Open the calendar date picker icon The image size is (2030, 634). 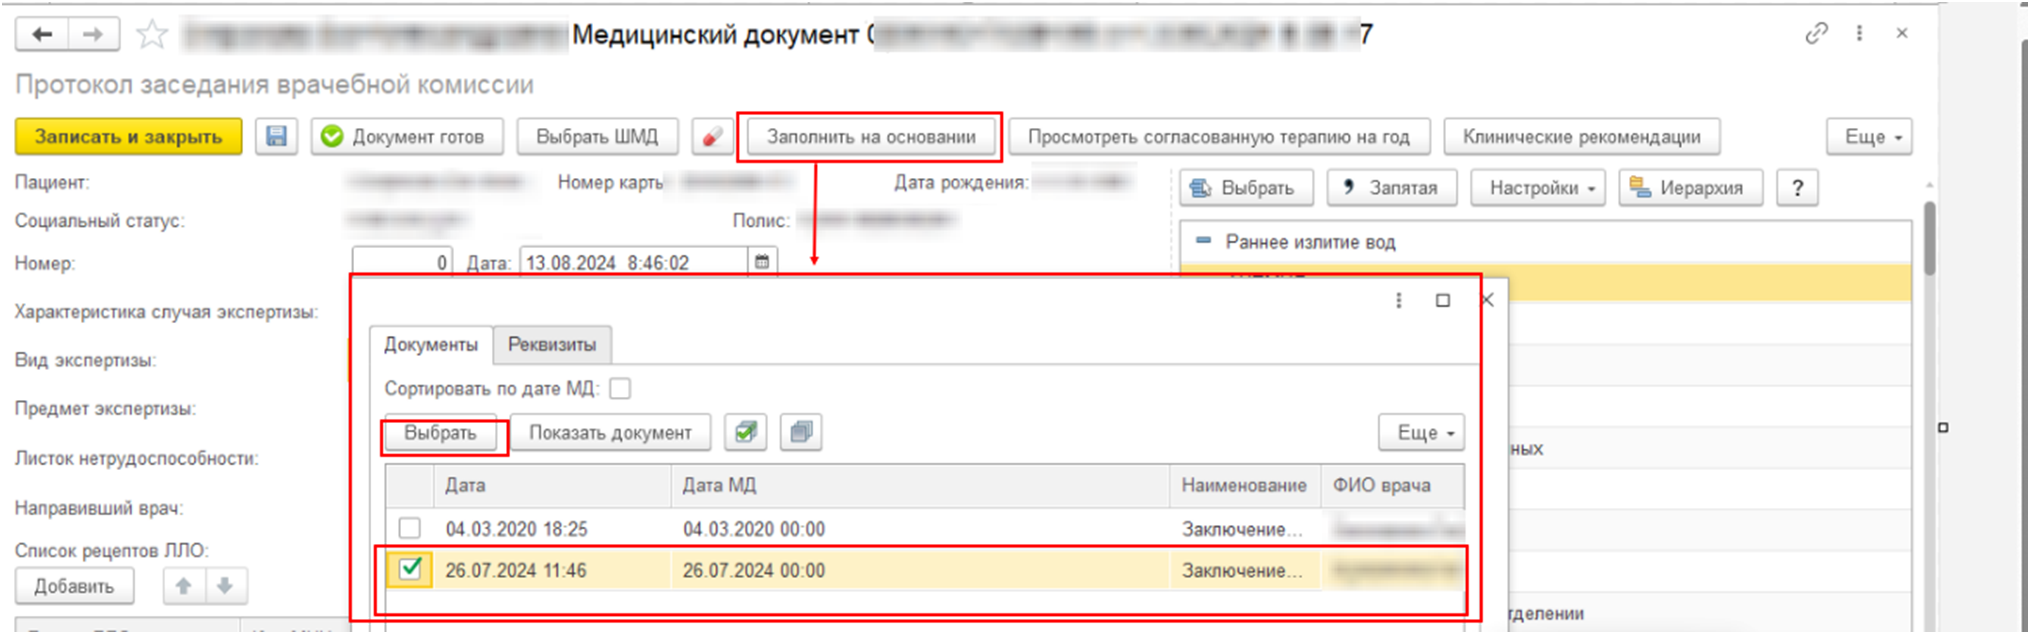(762, 262)
